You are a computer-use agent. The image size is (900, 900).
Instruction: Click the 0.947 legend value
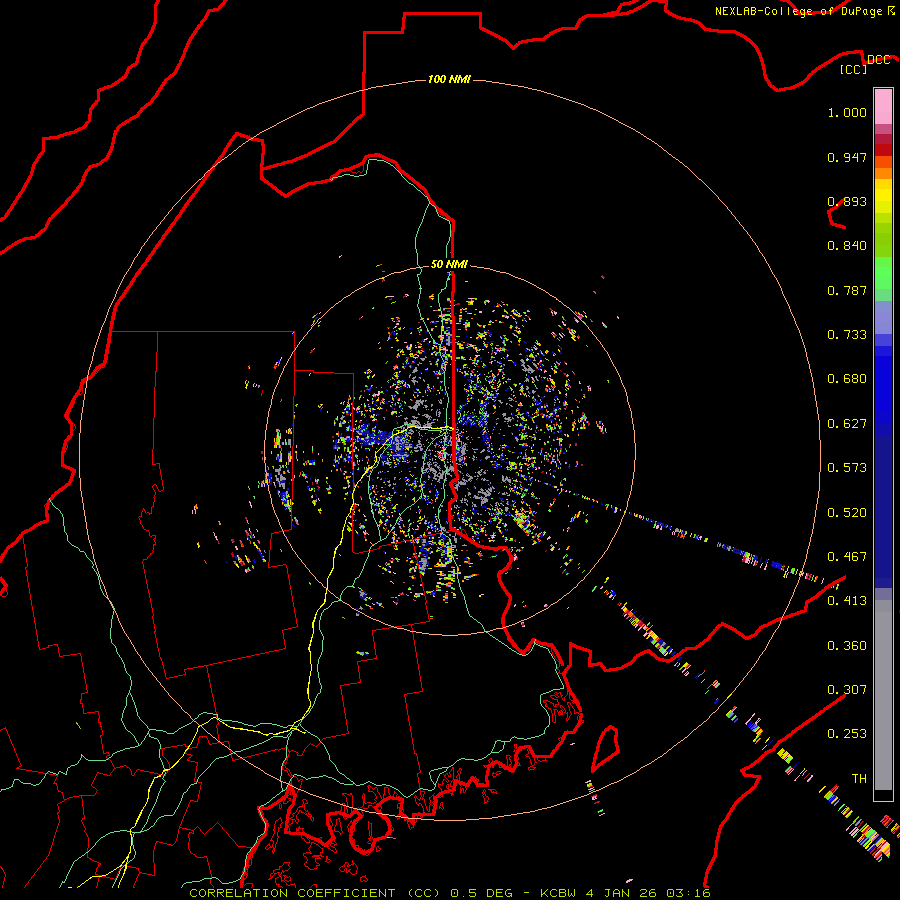(847, 157)
